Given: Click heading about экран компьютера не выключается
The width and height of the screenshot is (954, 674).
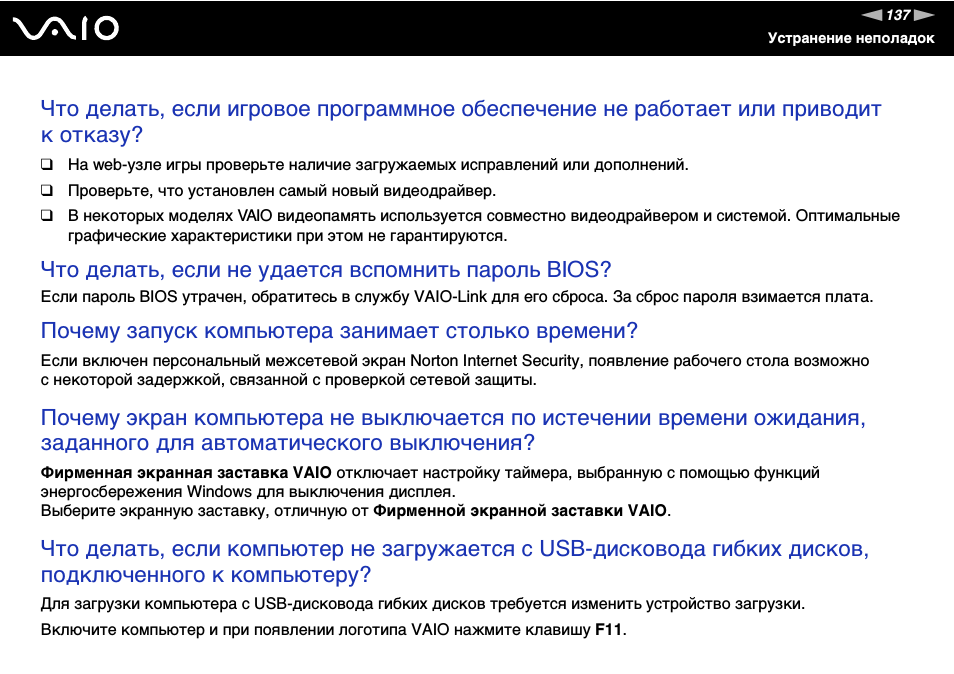Looking at the screenshot, I should point(452,430).
